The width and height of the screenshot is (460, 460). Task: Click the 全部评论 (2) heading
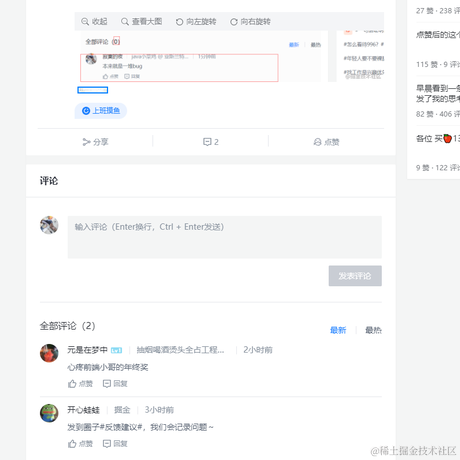(67, 326)
